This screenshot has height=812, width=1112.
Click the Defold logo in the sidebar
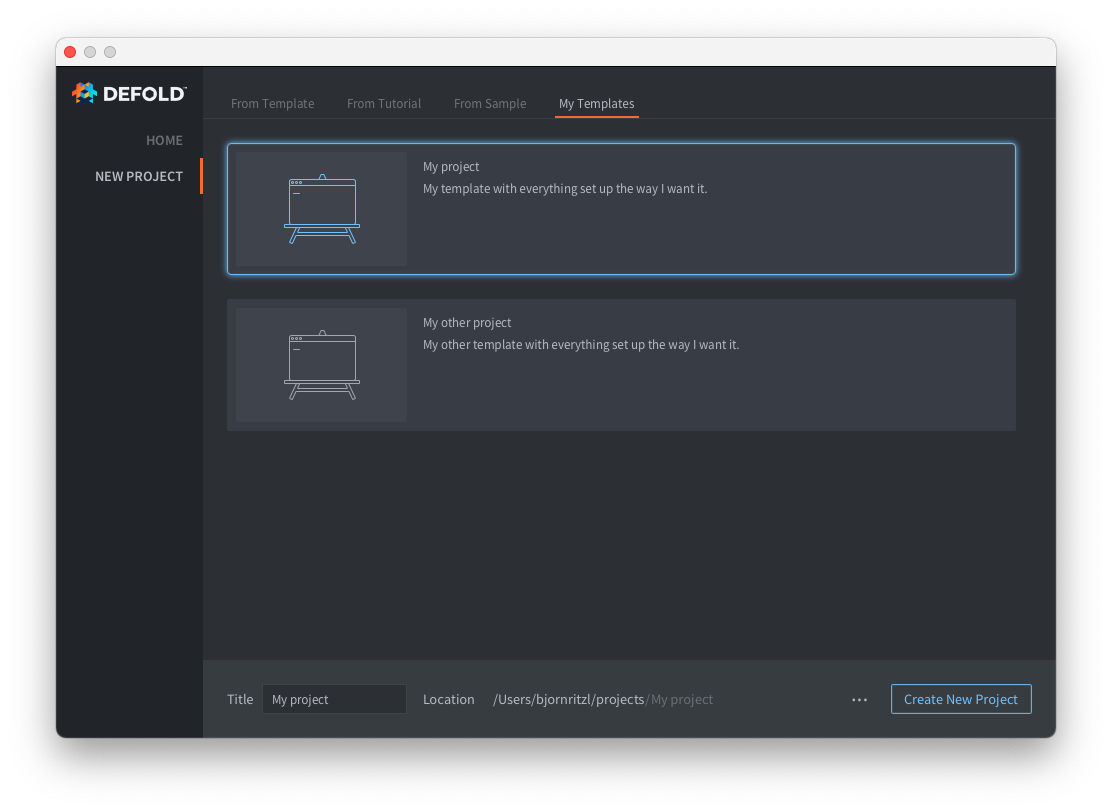tap(129, 92)
